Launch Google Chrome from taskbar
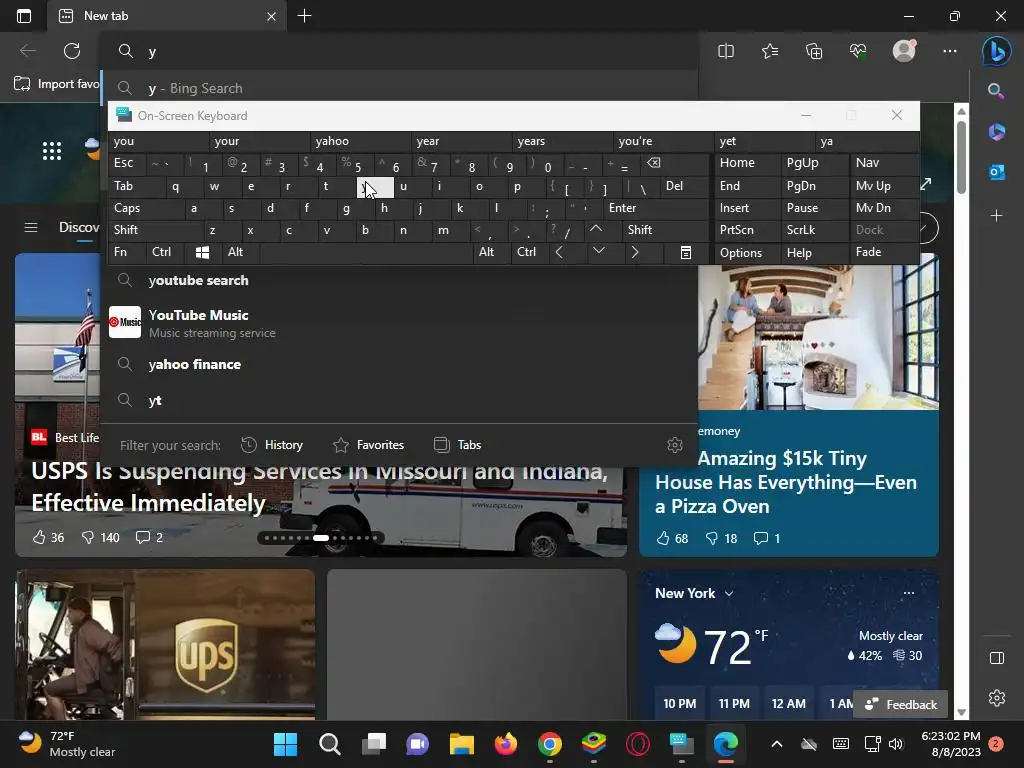1024x768 pixels. [x=550, y=744]
